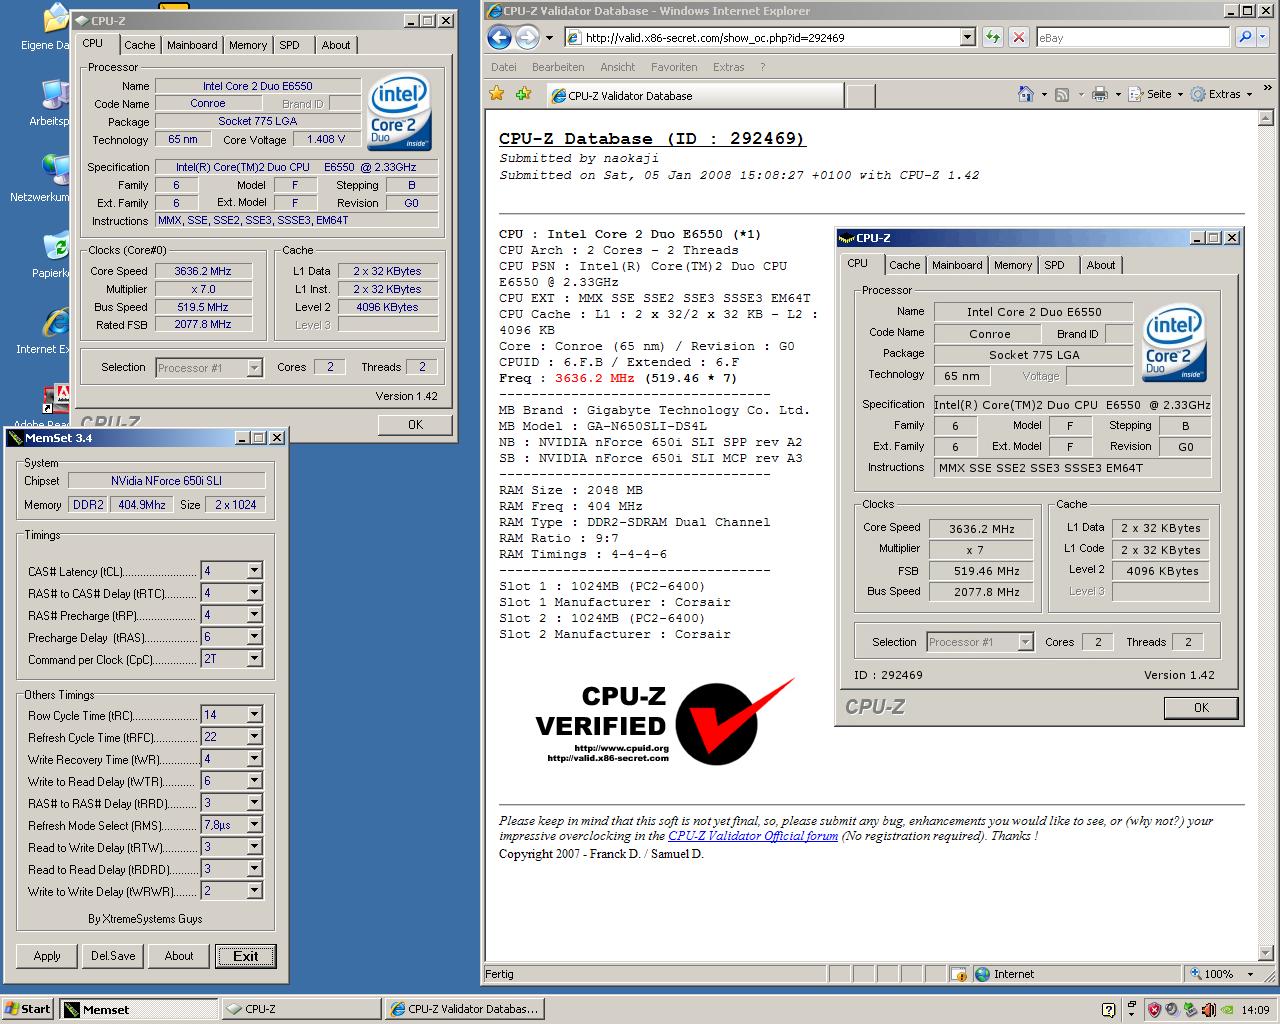Click the RSS feeds icon
Screen dimensions: 1280x1024
[1062, 94]
